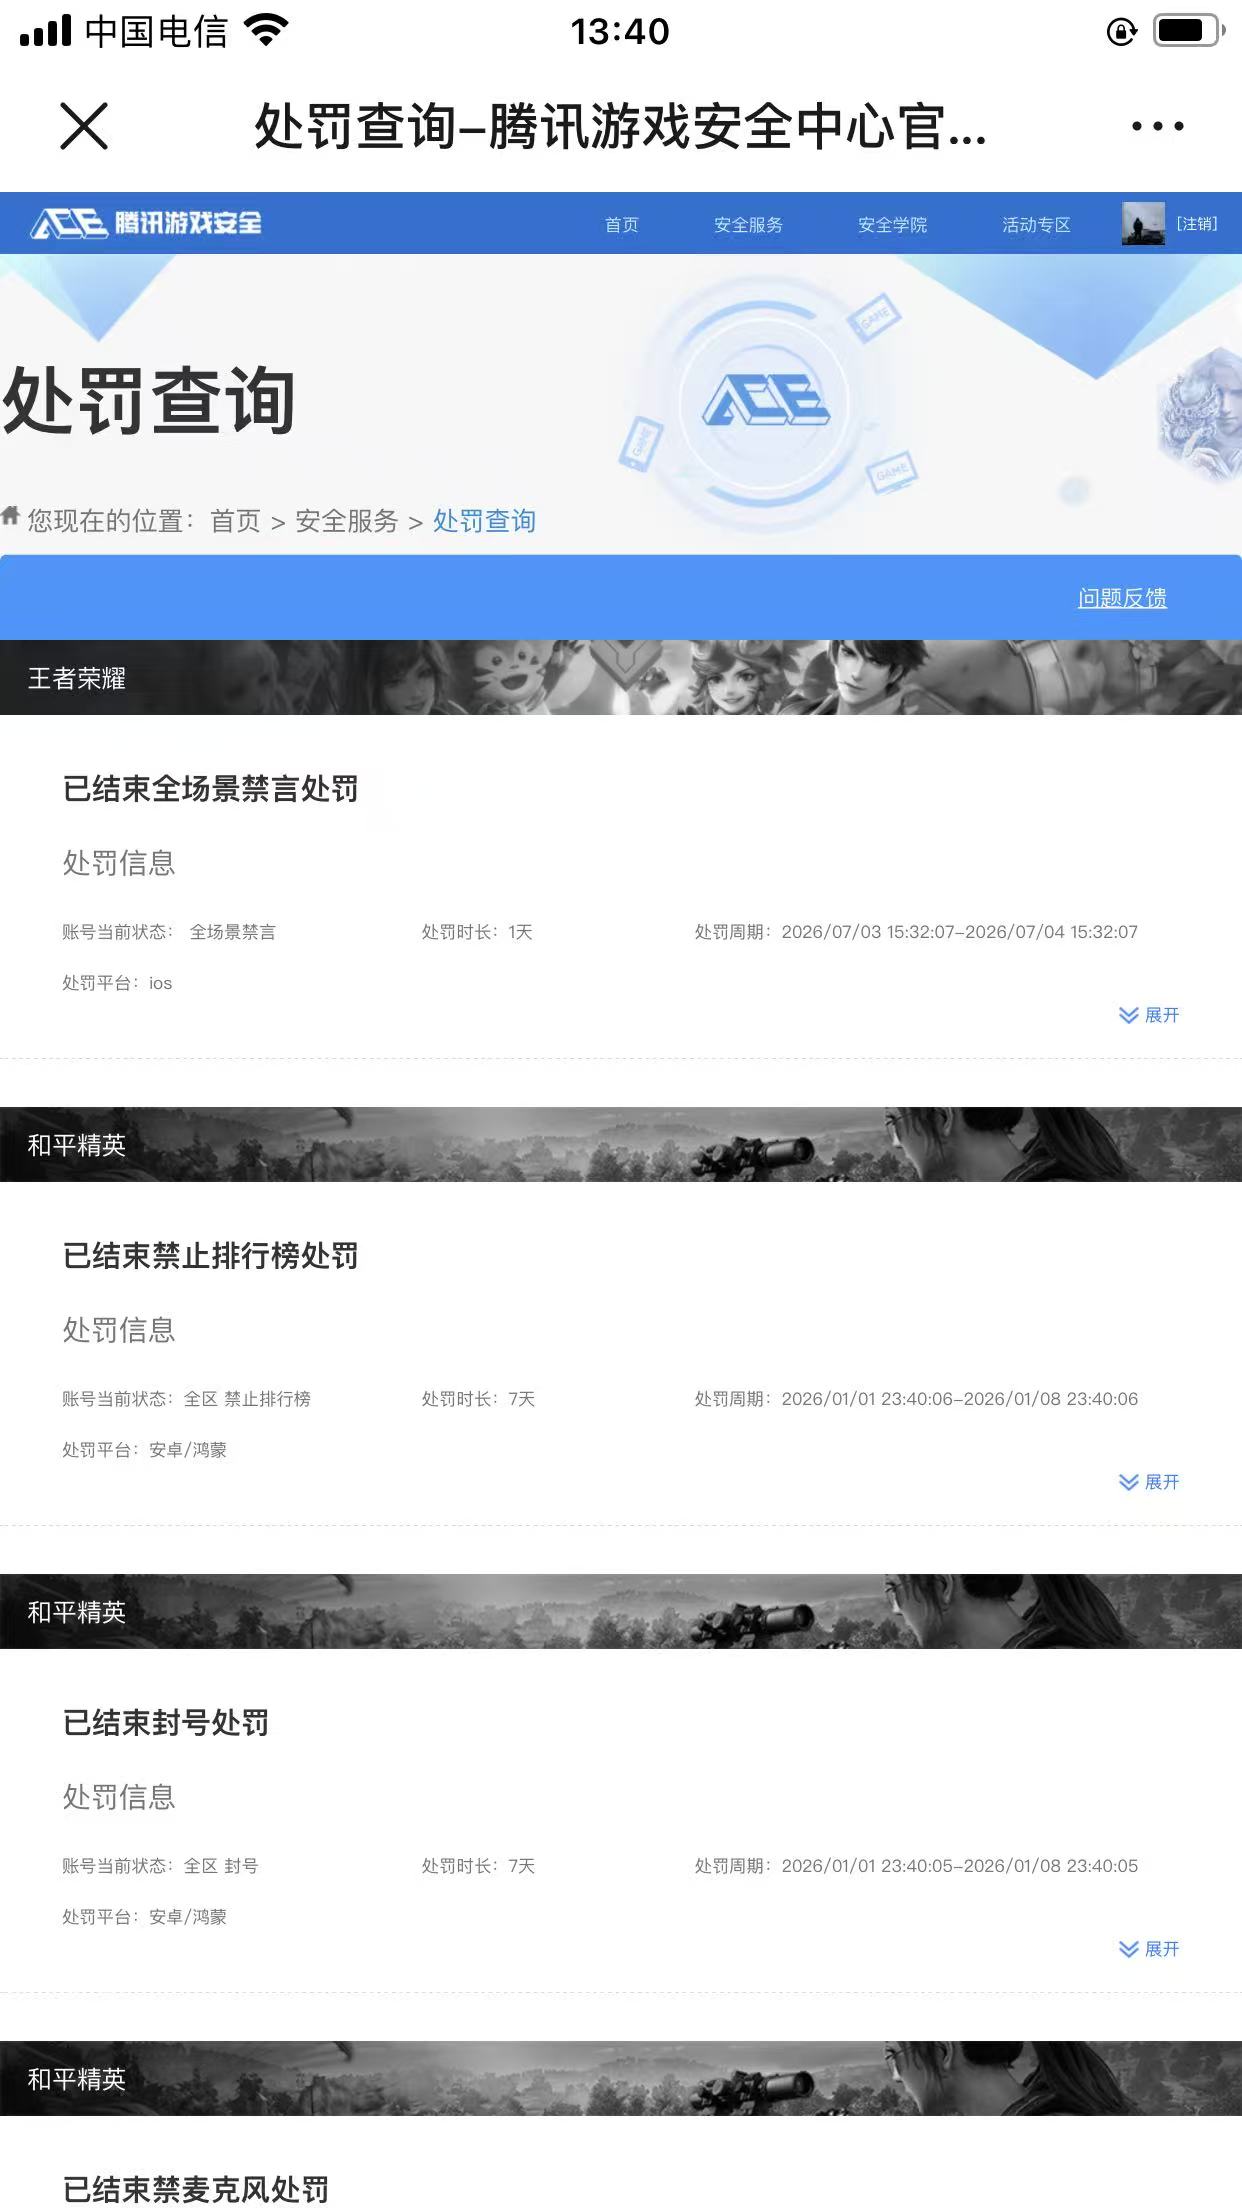Click the 处罚时长: 1天 text
This screenshot has width=1242, height=2208.
coord(476,932)
